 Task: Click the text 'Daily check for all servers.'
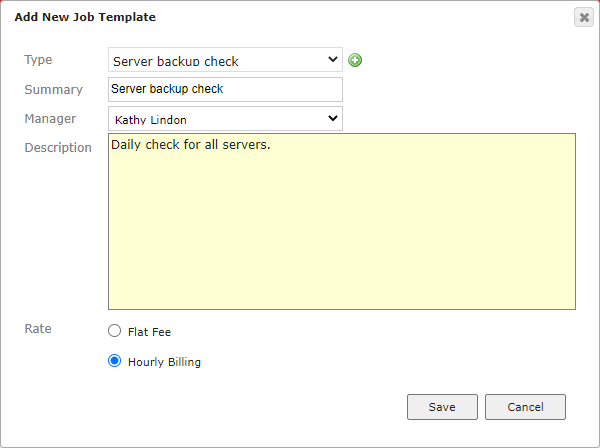click(x=191, y=145)
